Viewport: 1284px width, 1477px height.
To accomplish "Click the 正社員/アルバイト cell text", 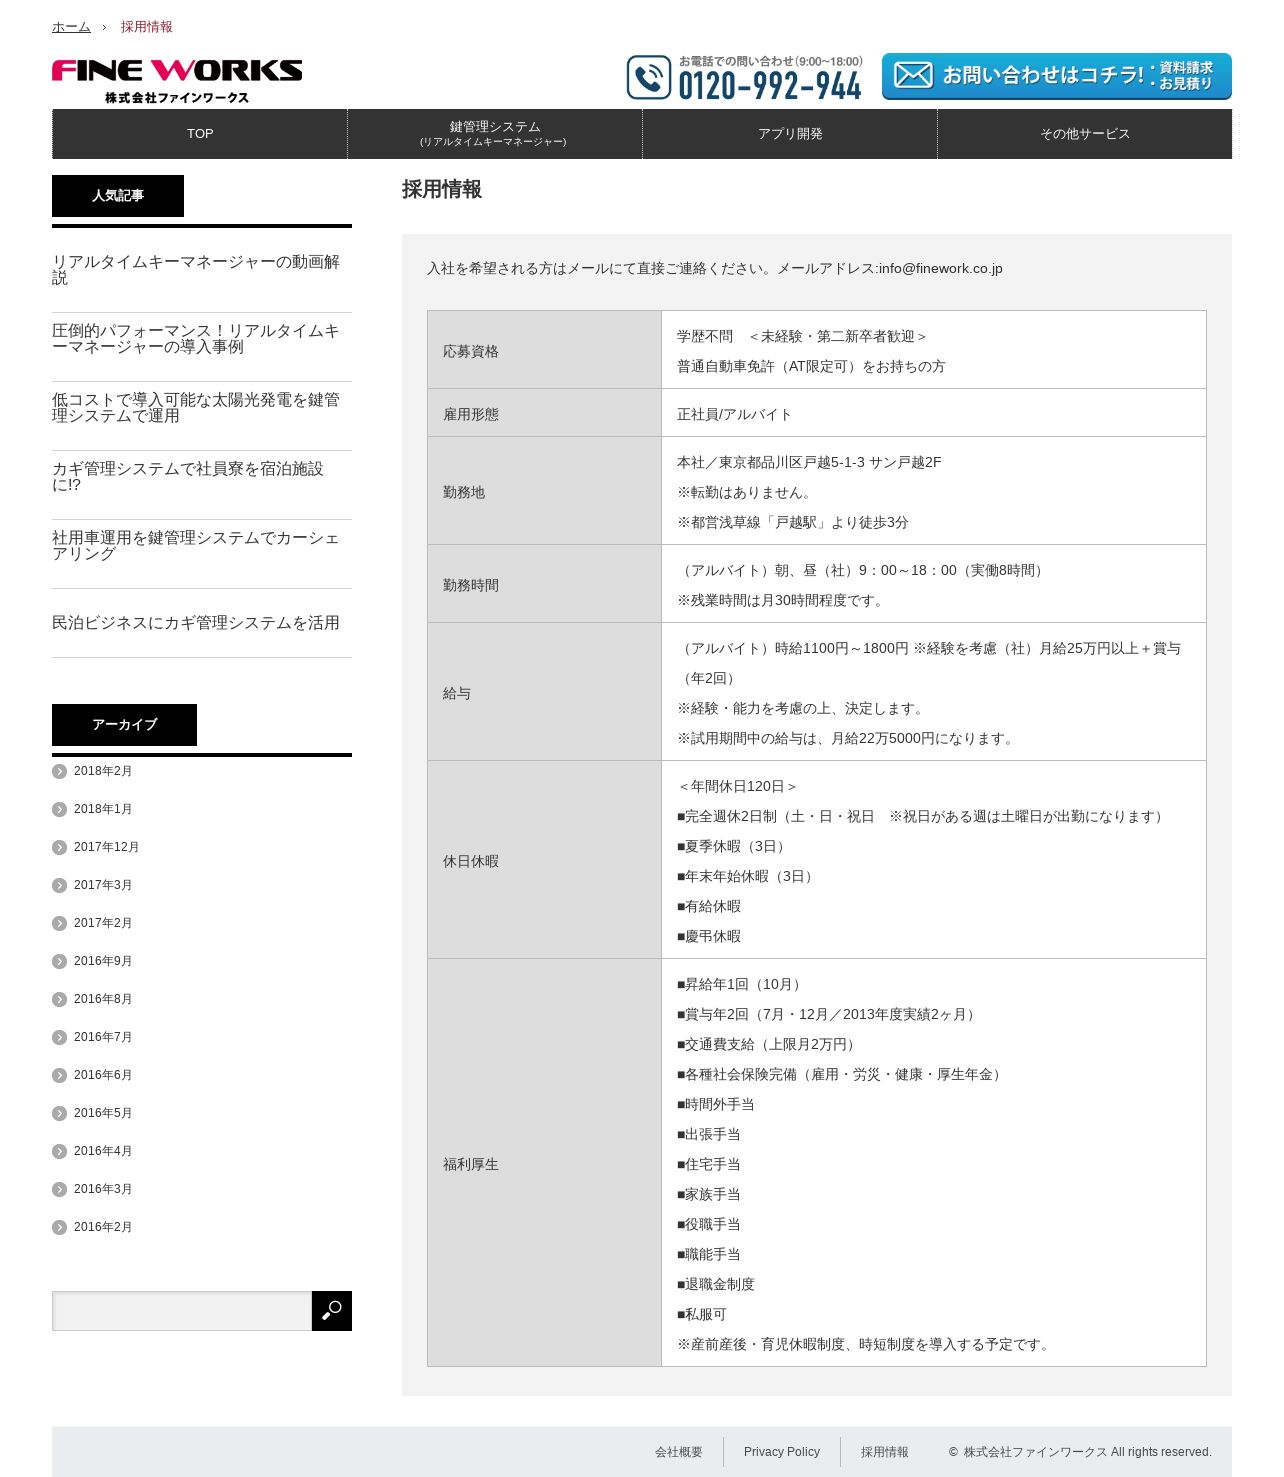I will [x=734, y=414].
